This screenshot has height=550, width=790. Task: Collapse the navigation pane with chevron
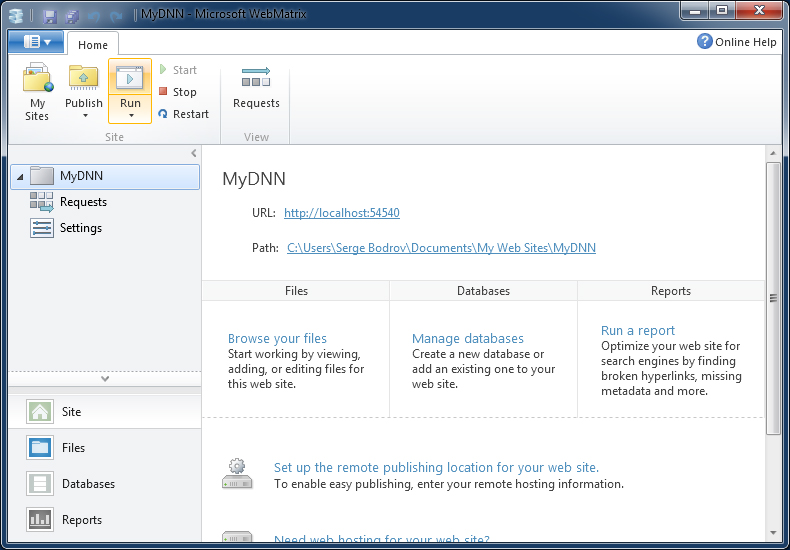(x=194, y=153)
